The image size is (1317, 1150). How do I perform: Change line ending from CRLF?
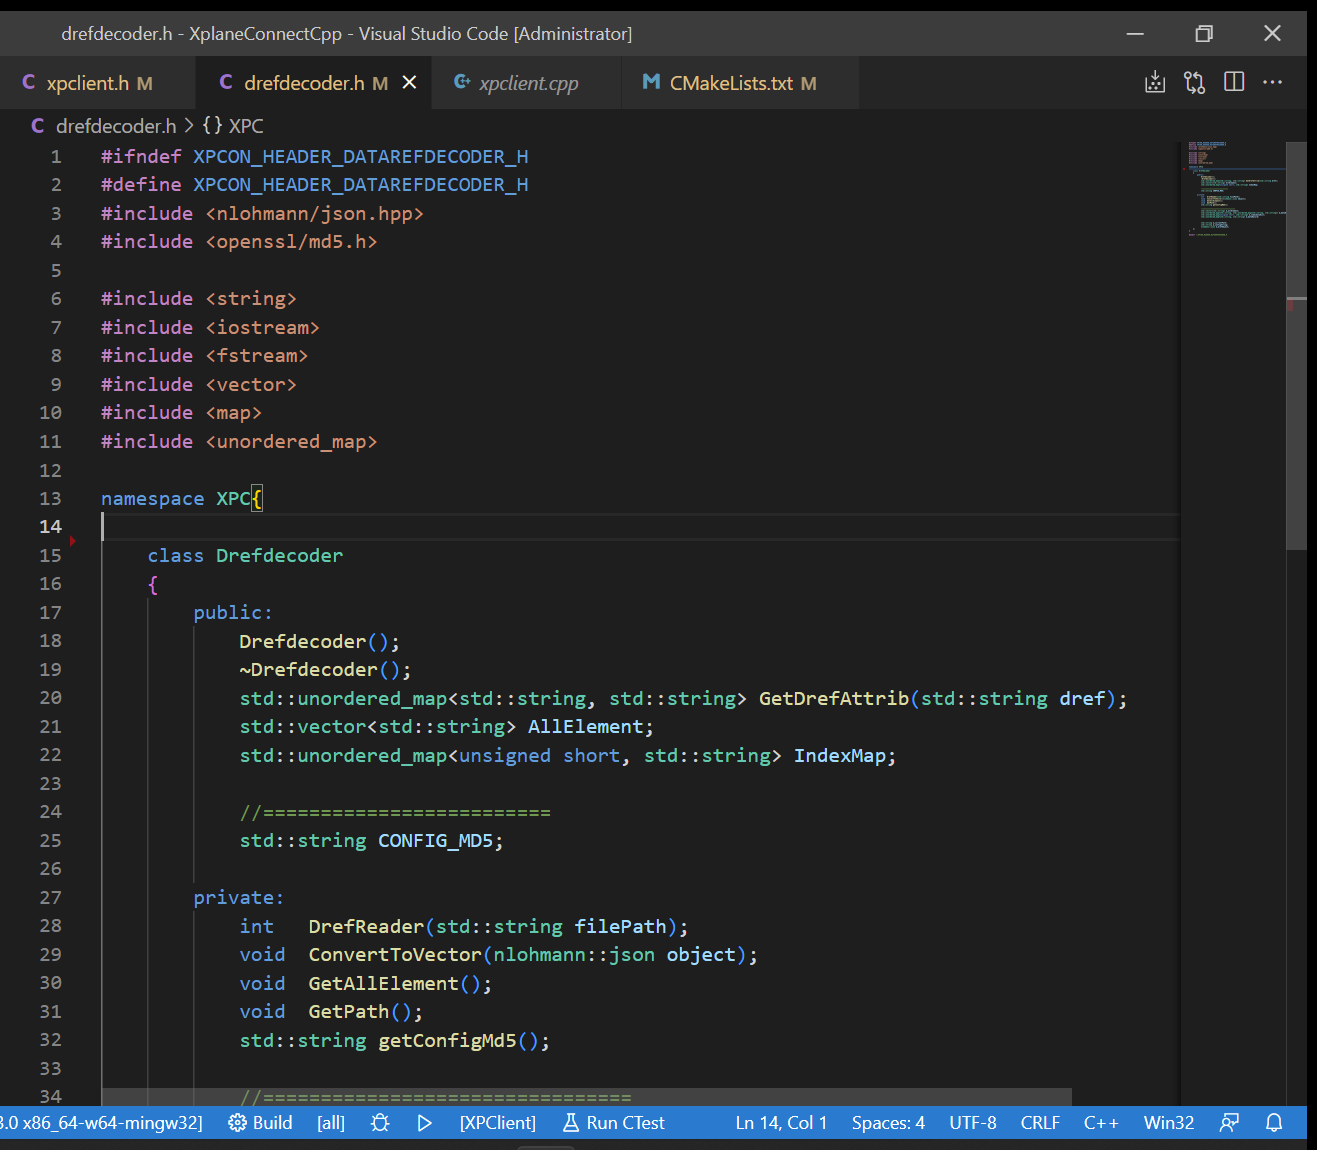1040,1122
